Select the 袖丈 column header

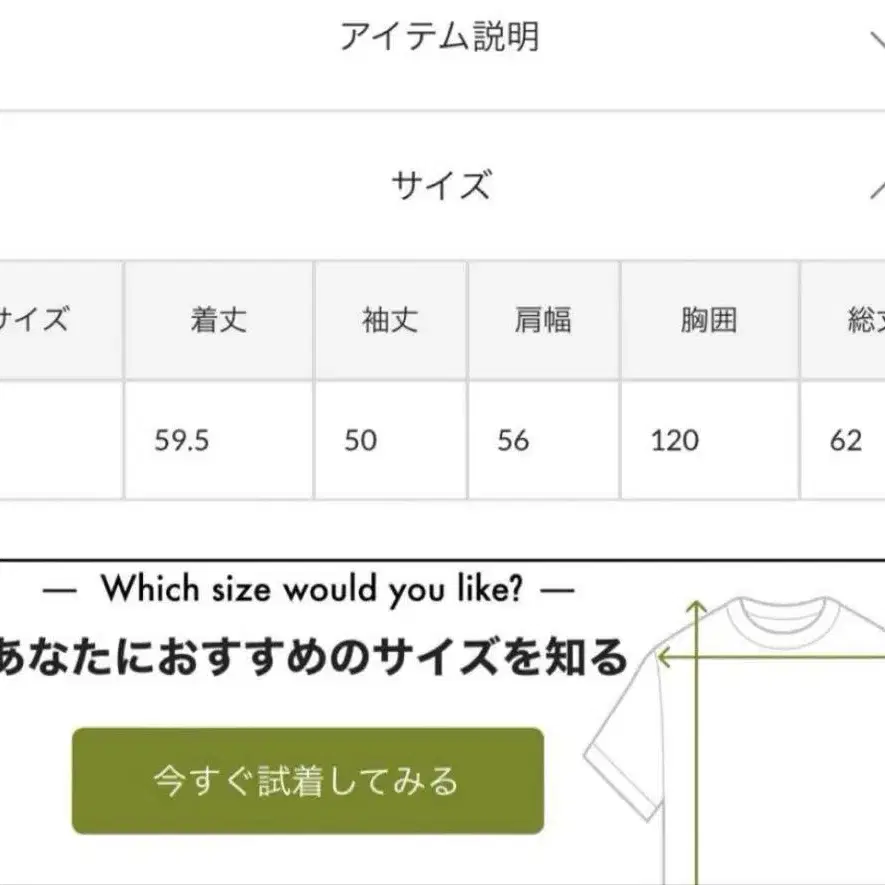(390, 321)
